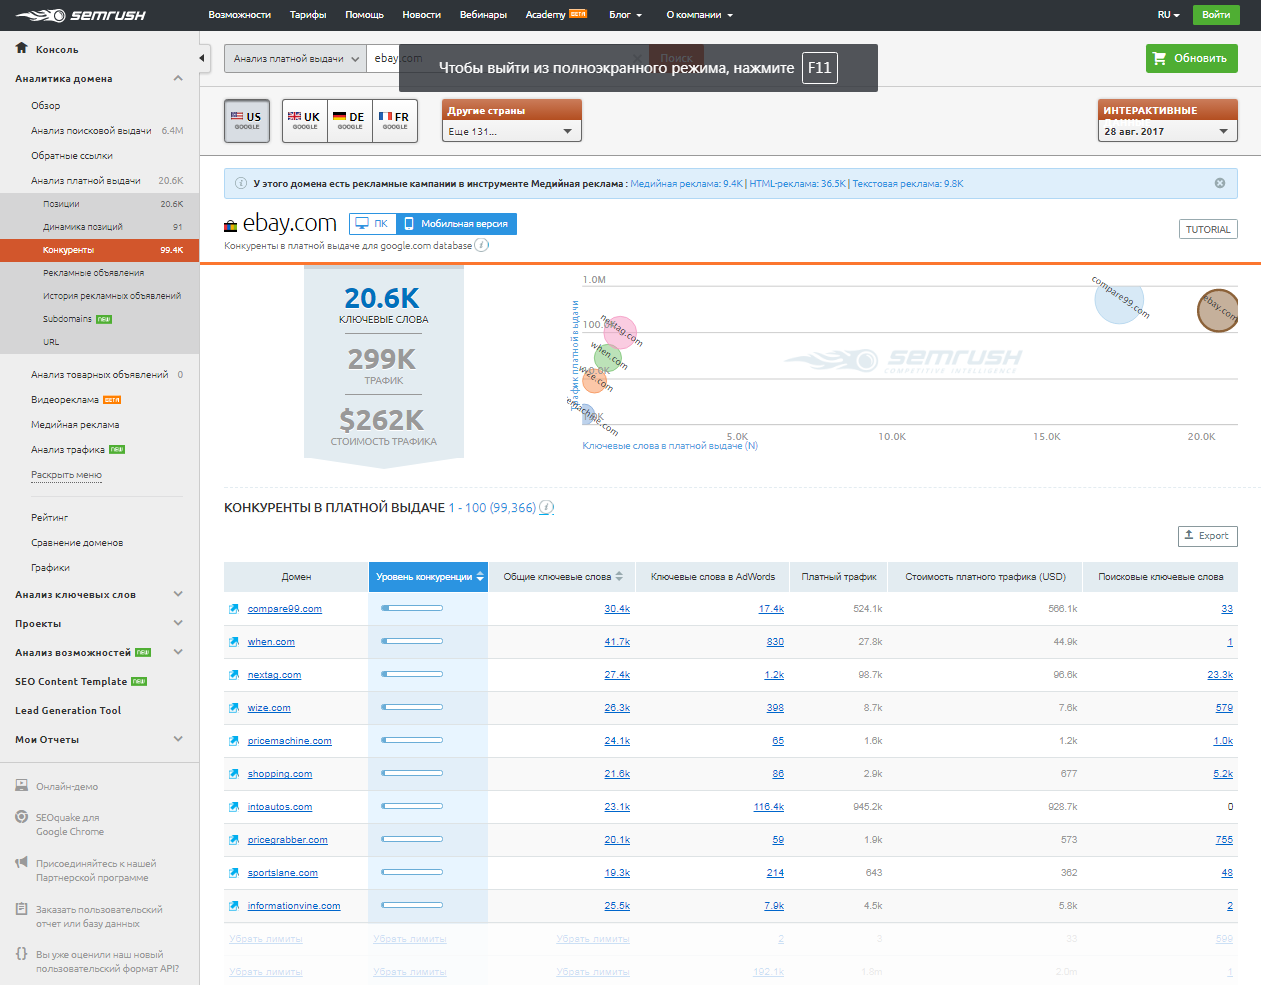Open the 28 авг. 2017 date selector
1261x985 pixels.
[1167, 131]
